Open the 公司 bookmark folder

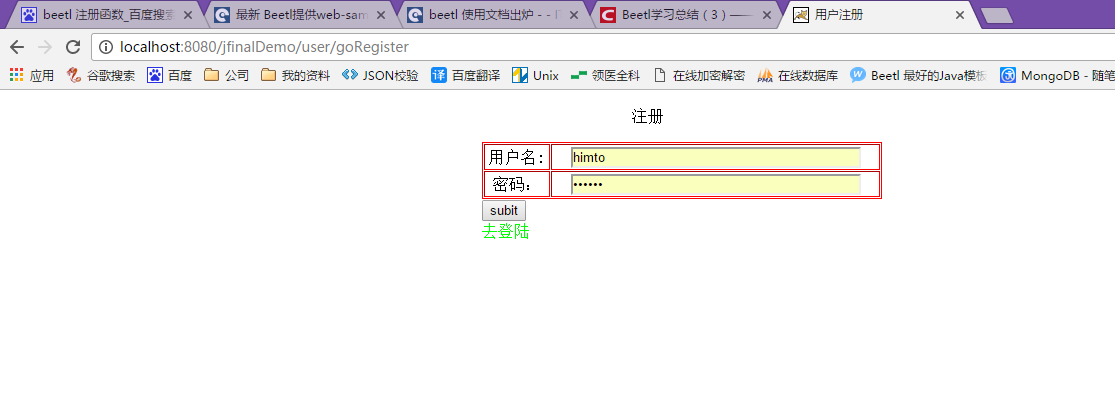(x=226, y=75)
